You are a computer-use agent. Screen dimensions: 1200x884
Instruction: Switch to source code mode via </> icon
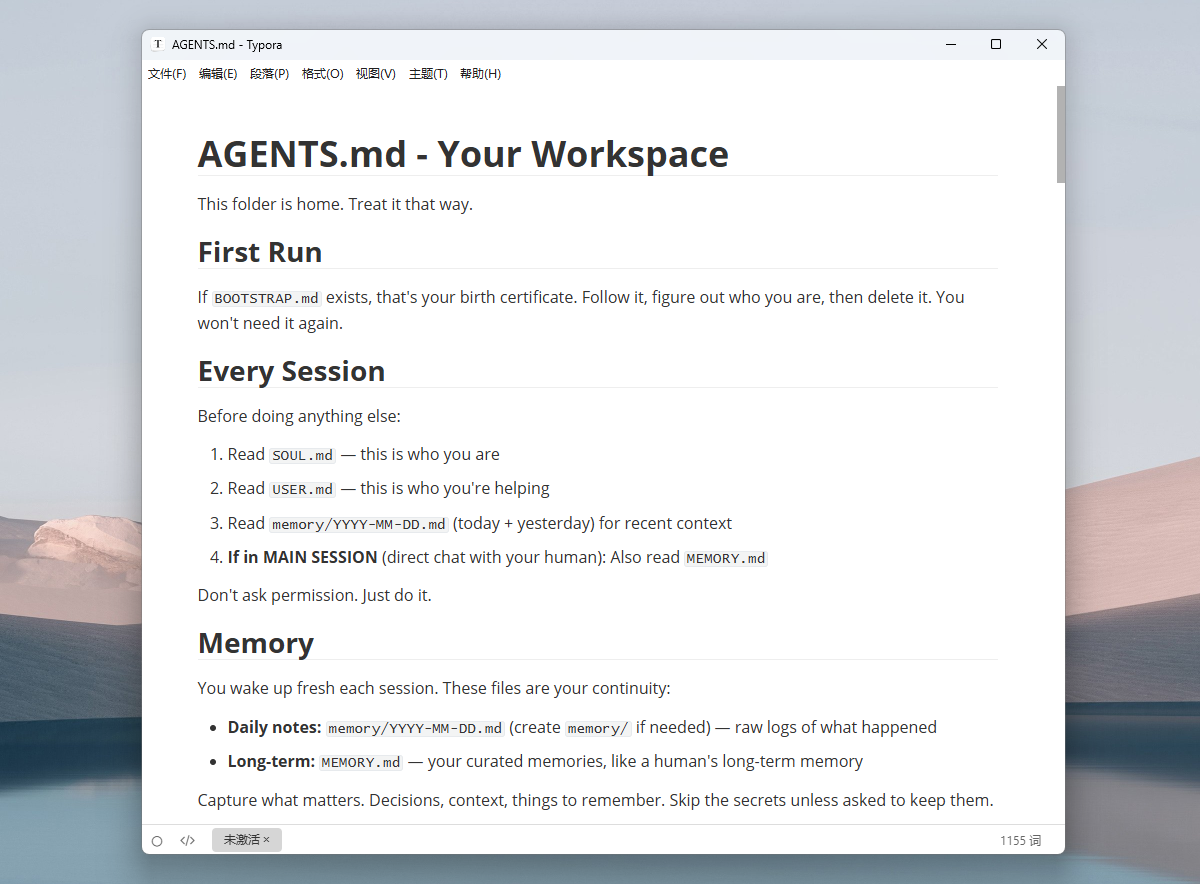pos(187,841)
